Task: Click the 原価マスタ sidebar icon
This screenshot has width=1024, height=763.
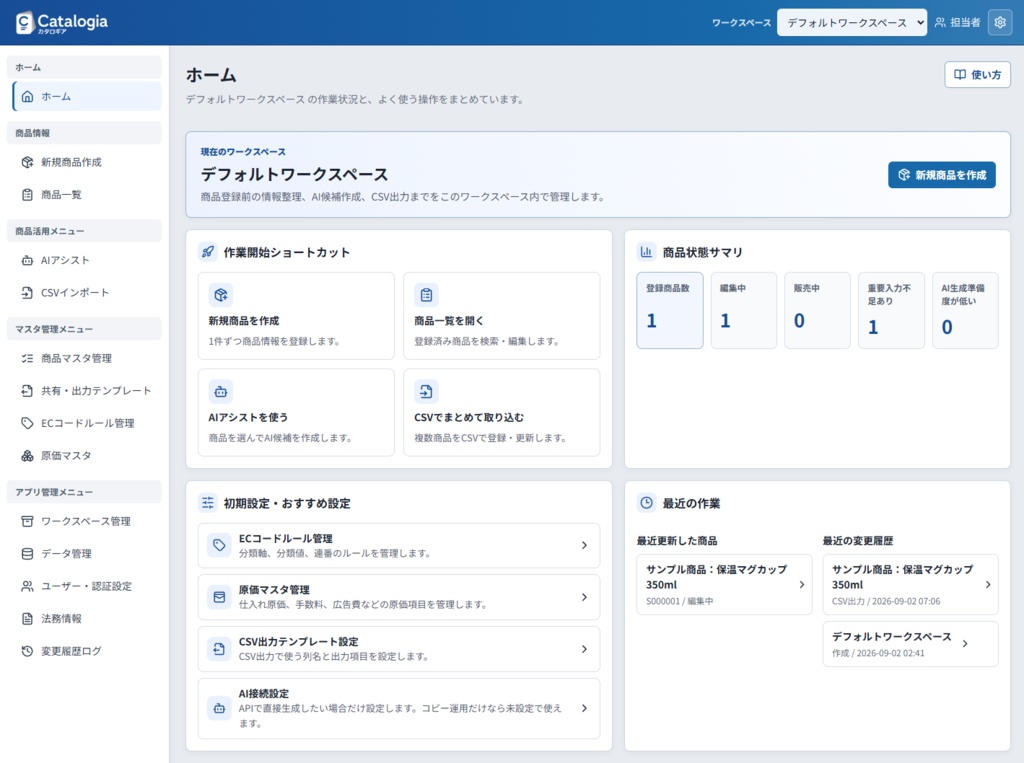Action: (x=27, y=455)
